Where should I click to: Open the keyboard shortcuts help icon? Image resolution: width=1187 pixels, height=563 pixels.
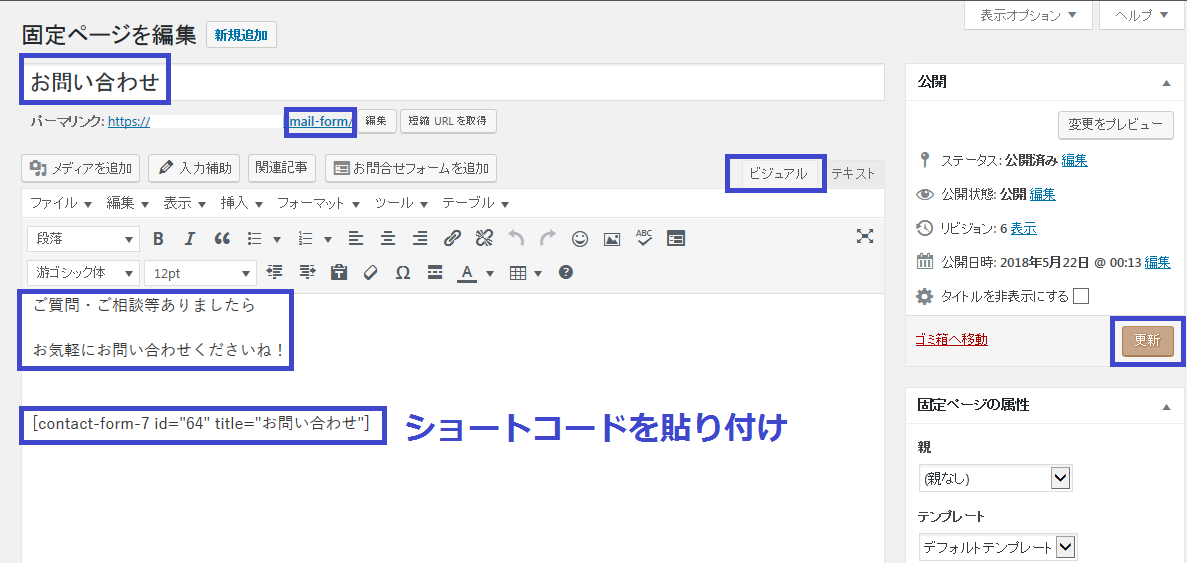pyautogui.click(x=566, y=273)
